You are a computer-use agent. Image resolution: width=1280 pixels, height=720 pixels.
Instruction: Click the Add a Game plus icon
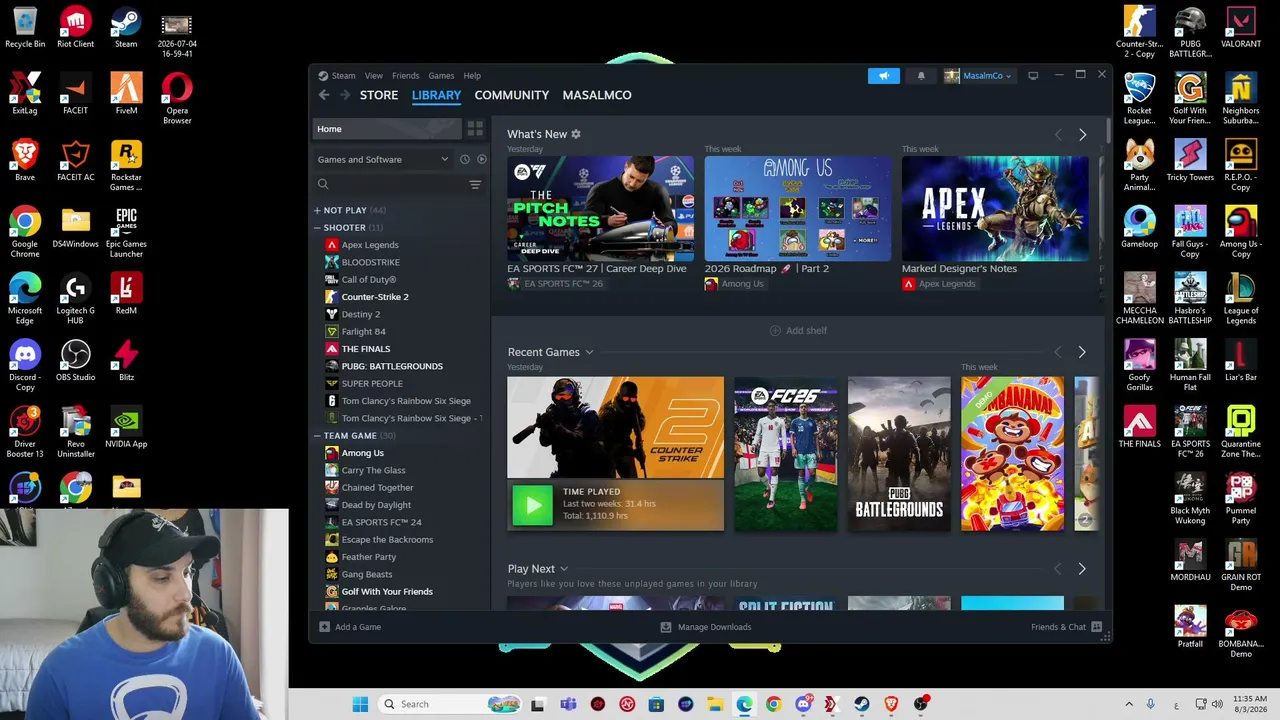[324, 627]
